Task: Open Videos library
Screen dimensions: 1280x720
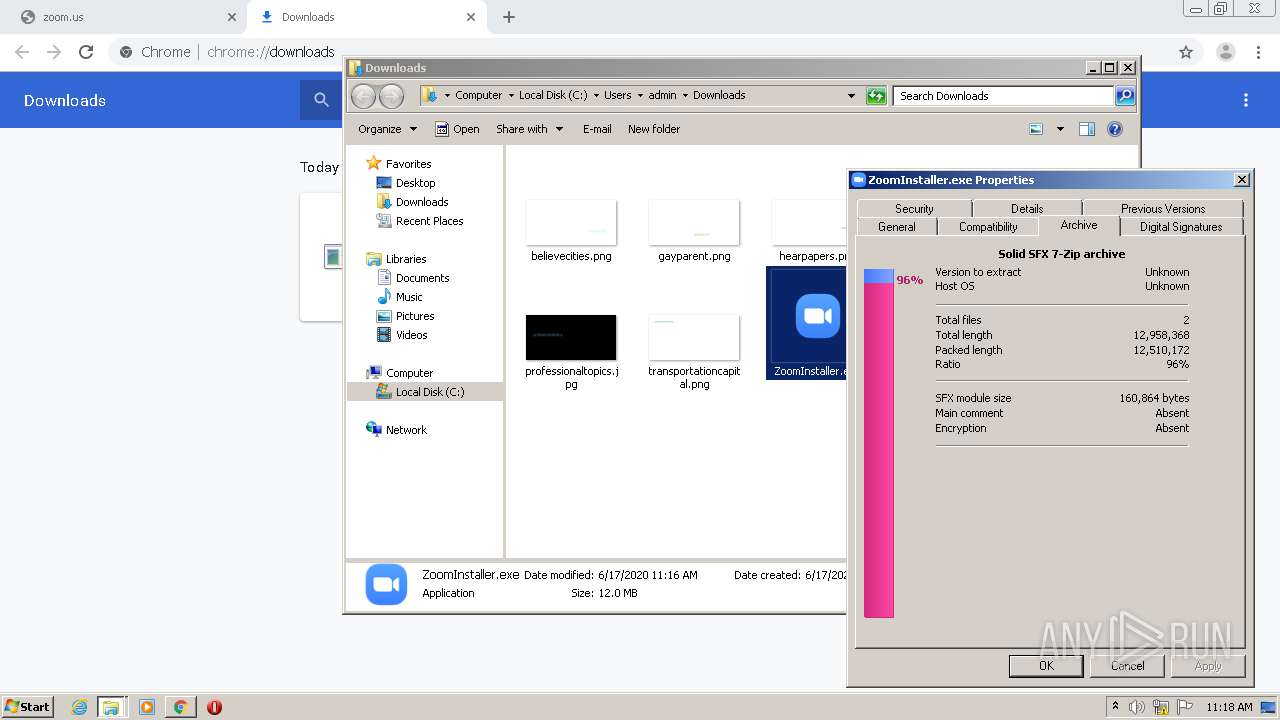Action: 411,335
